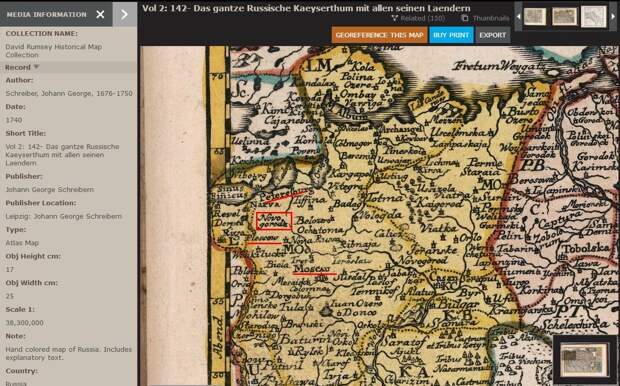Open the Media Information tab header

click(x=46, y=14)
